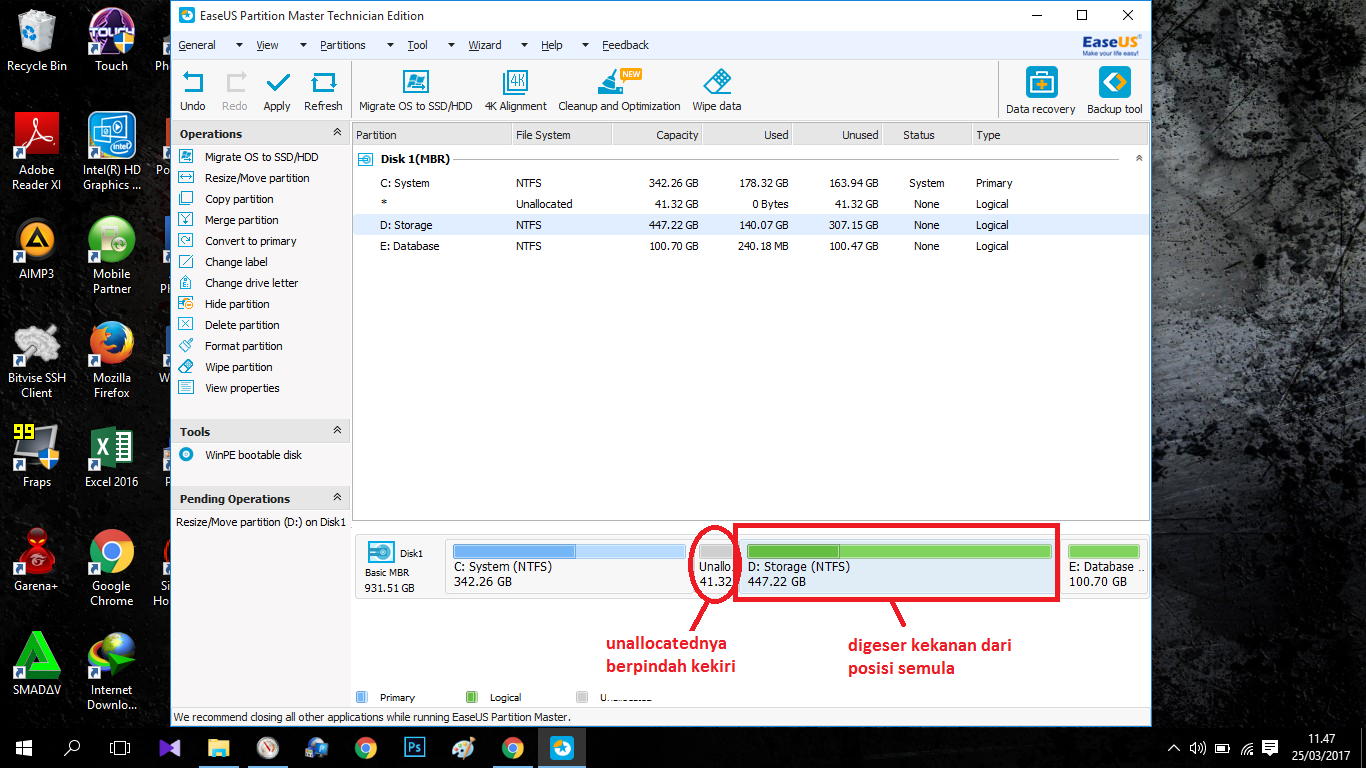Open the Data recovery tool

coord(1041,92)
